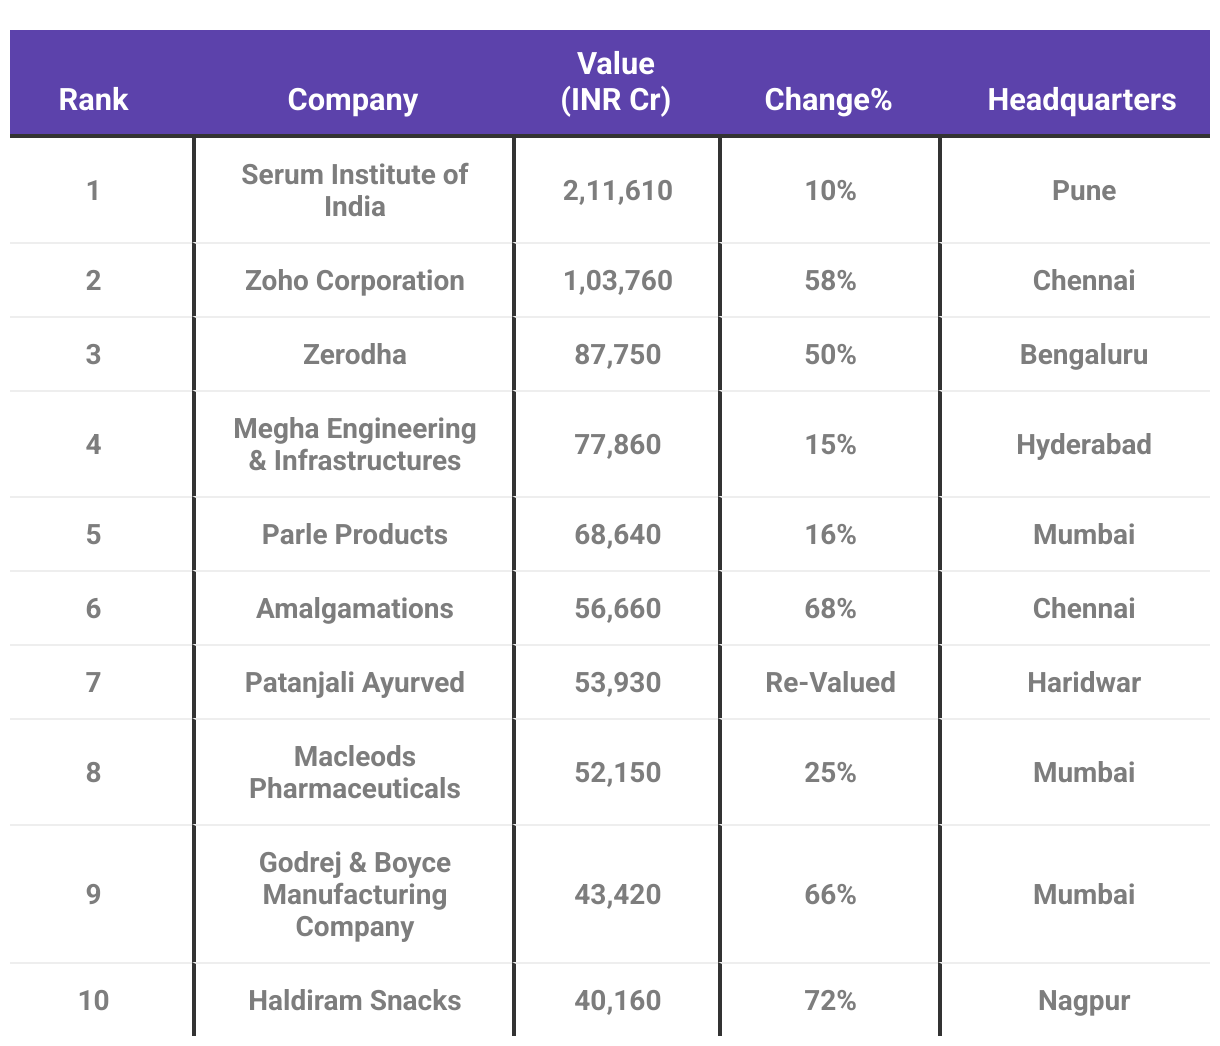Select the Haldiram Snacks company cell
1220x1046 pixels.
(x=354, y=1000)
